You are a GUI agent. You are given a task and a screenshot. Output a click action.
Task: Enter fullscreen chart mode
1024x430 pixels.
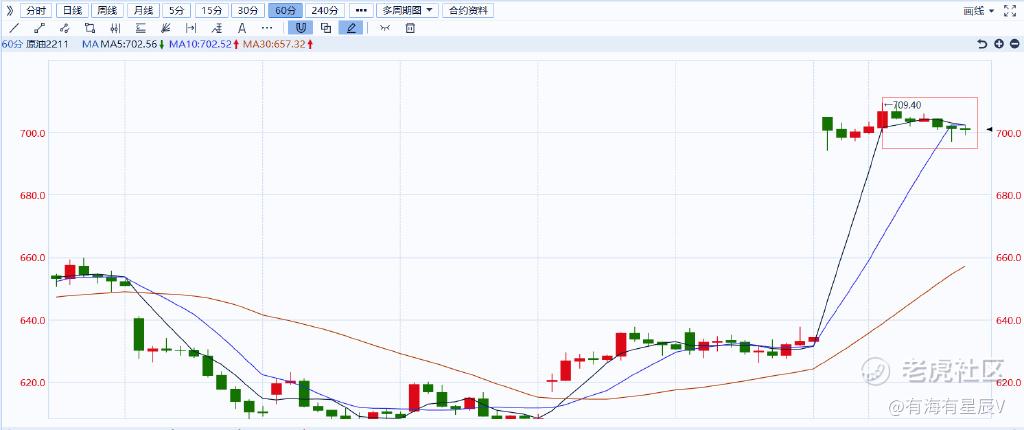click(1010, 10)
